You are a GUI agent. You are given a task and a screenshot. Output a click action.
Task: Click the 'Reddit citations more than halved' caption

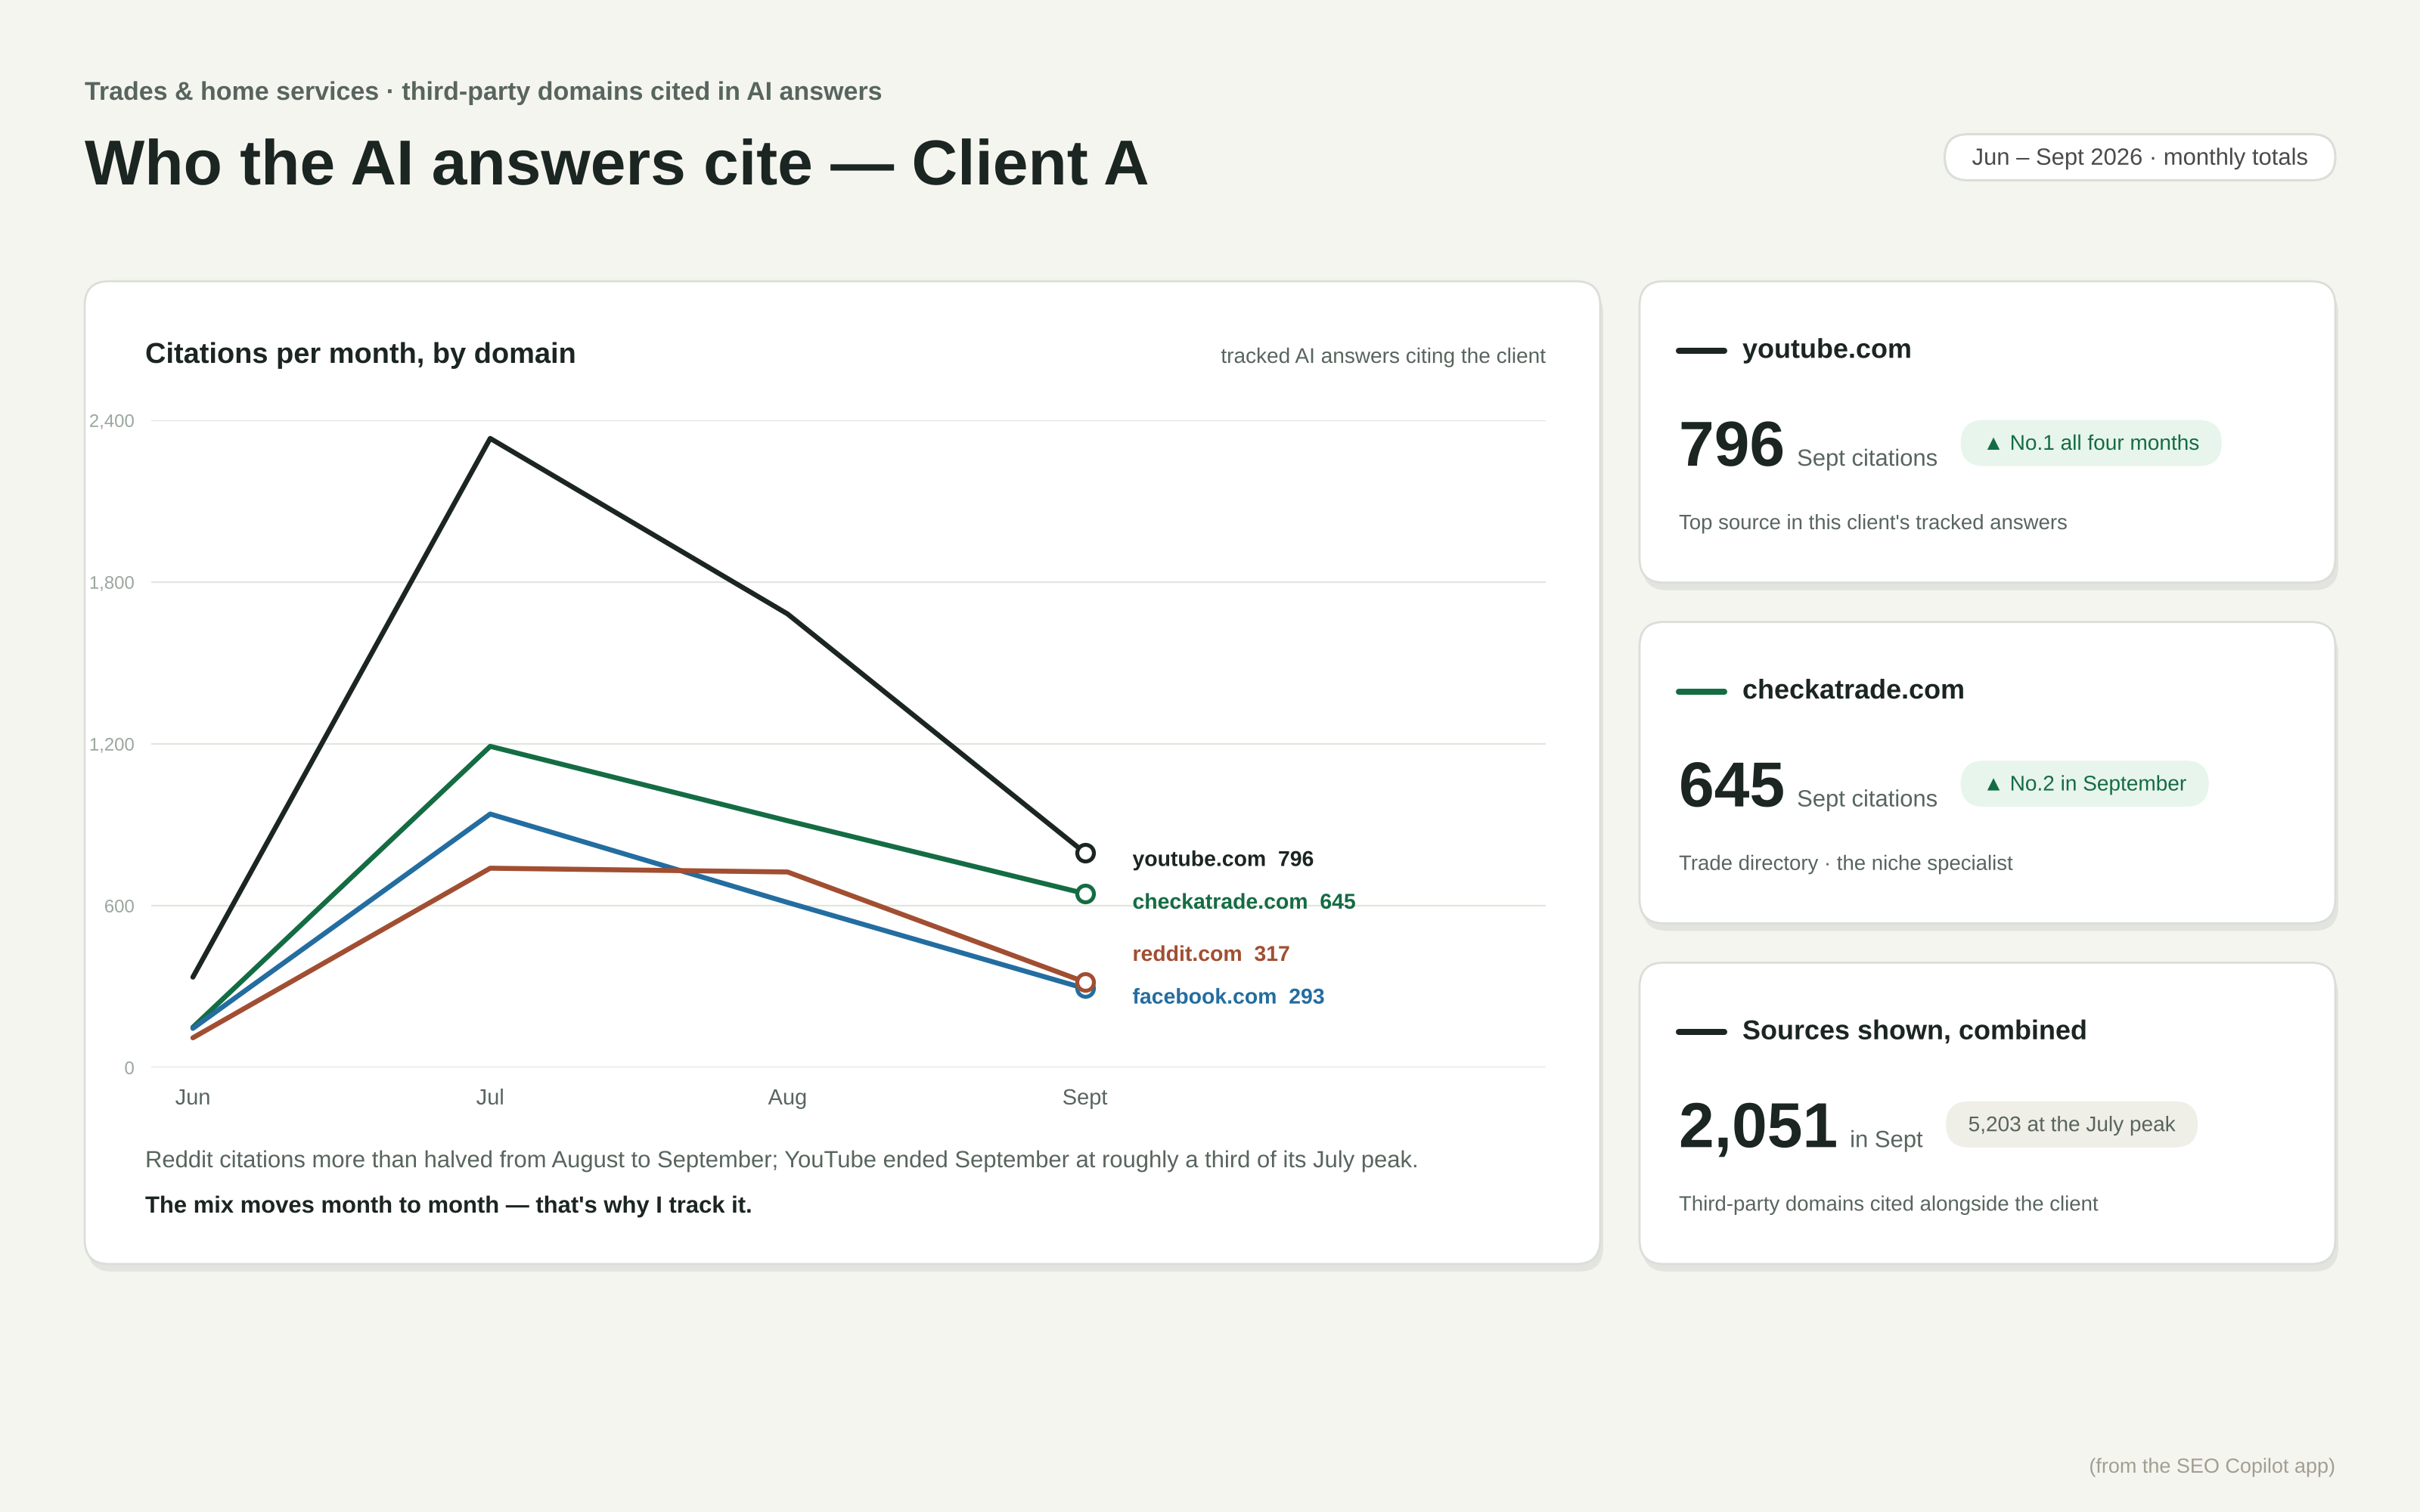(x=781, y=1160)
